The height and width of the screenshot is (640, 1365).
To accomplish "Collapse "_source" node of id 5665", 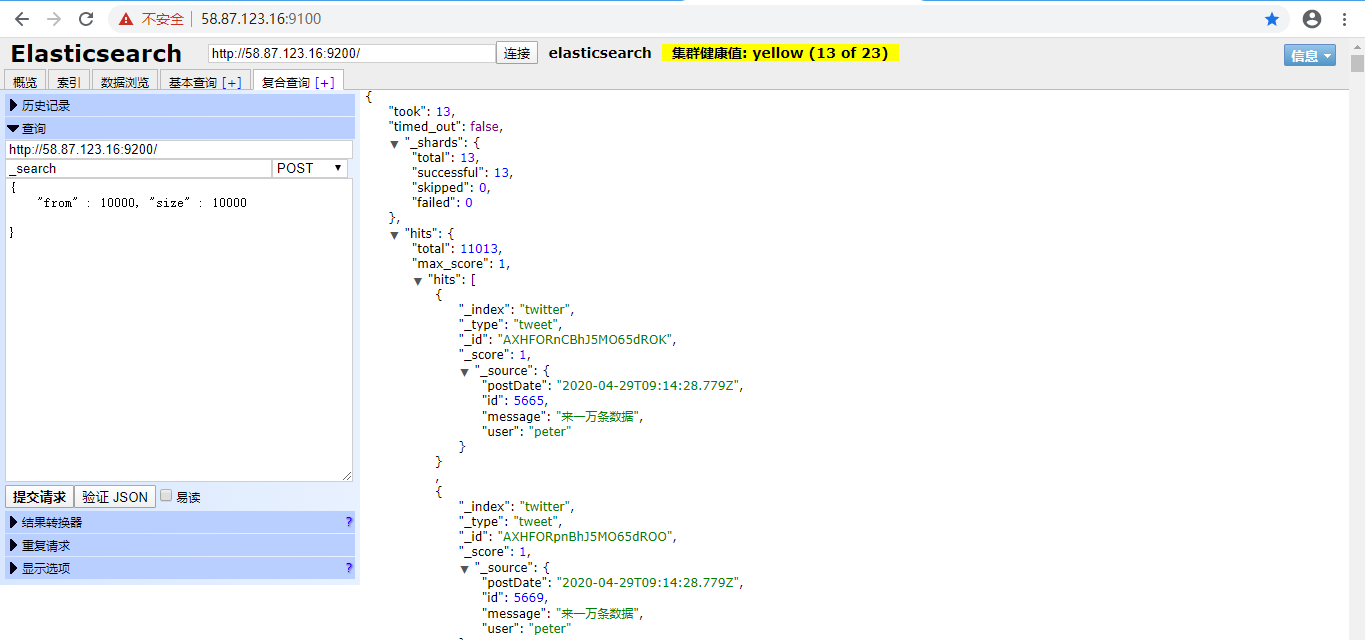I will click(x=465, y=372).
